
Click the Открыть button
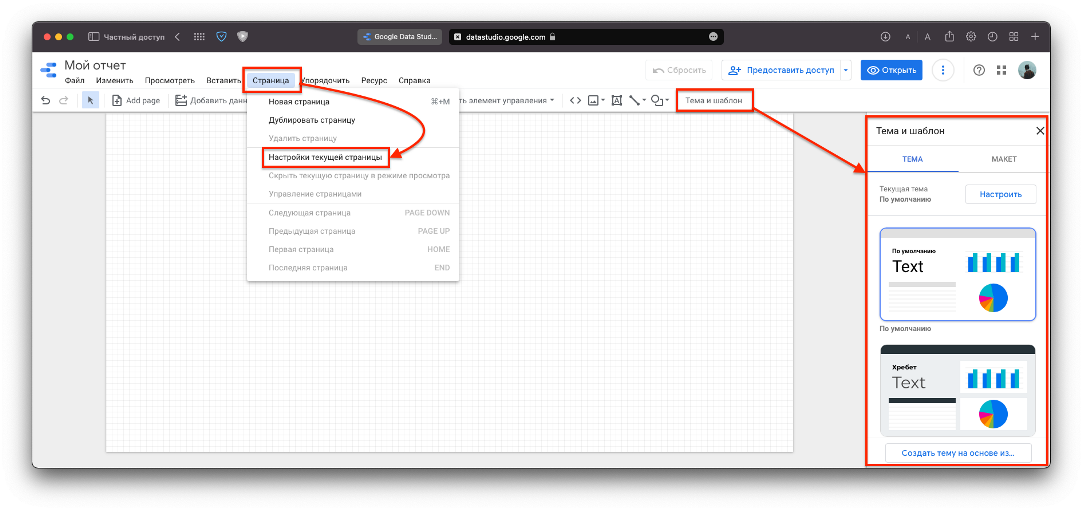(892, 70)
